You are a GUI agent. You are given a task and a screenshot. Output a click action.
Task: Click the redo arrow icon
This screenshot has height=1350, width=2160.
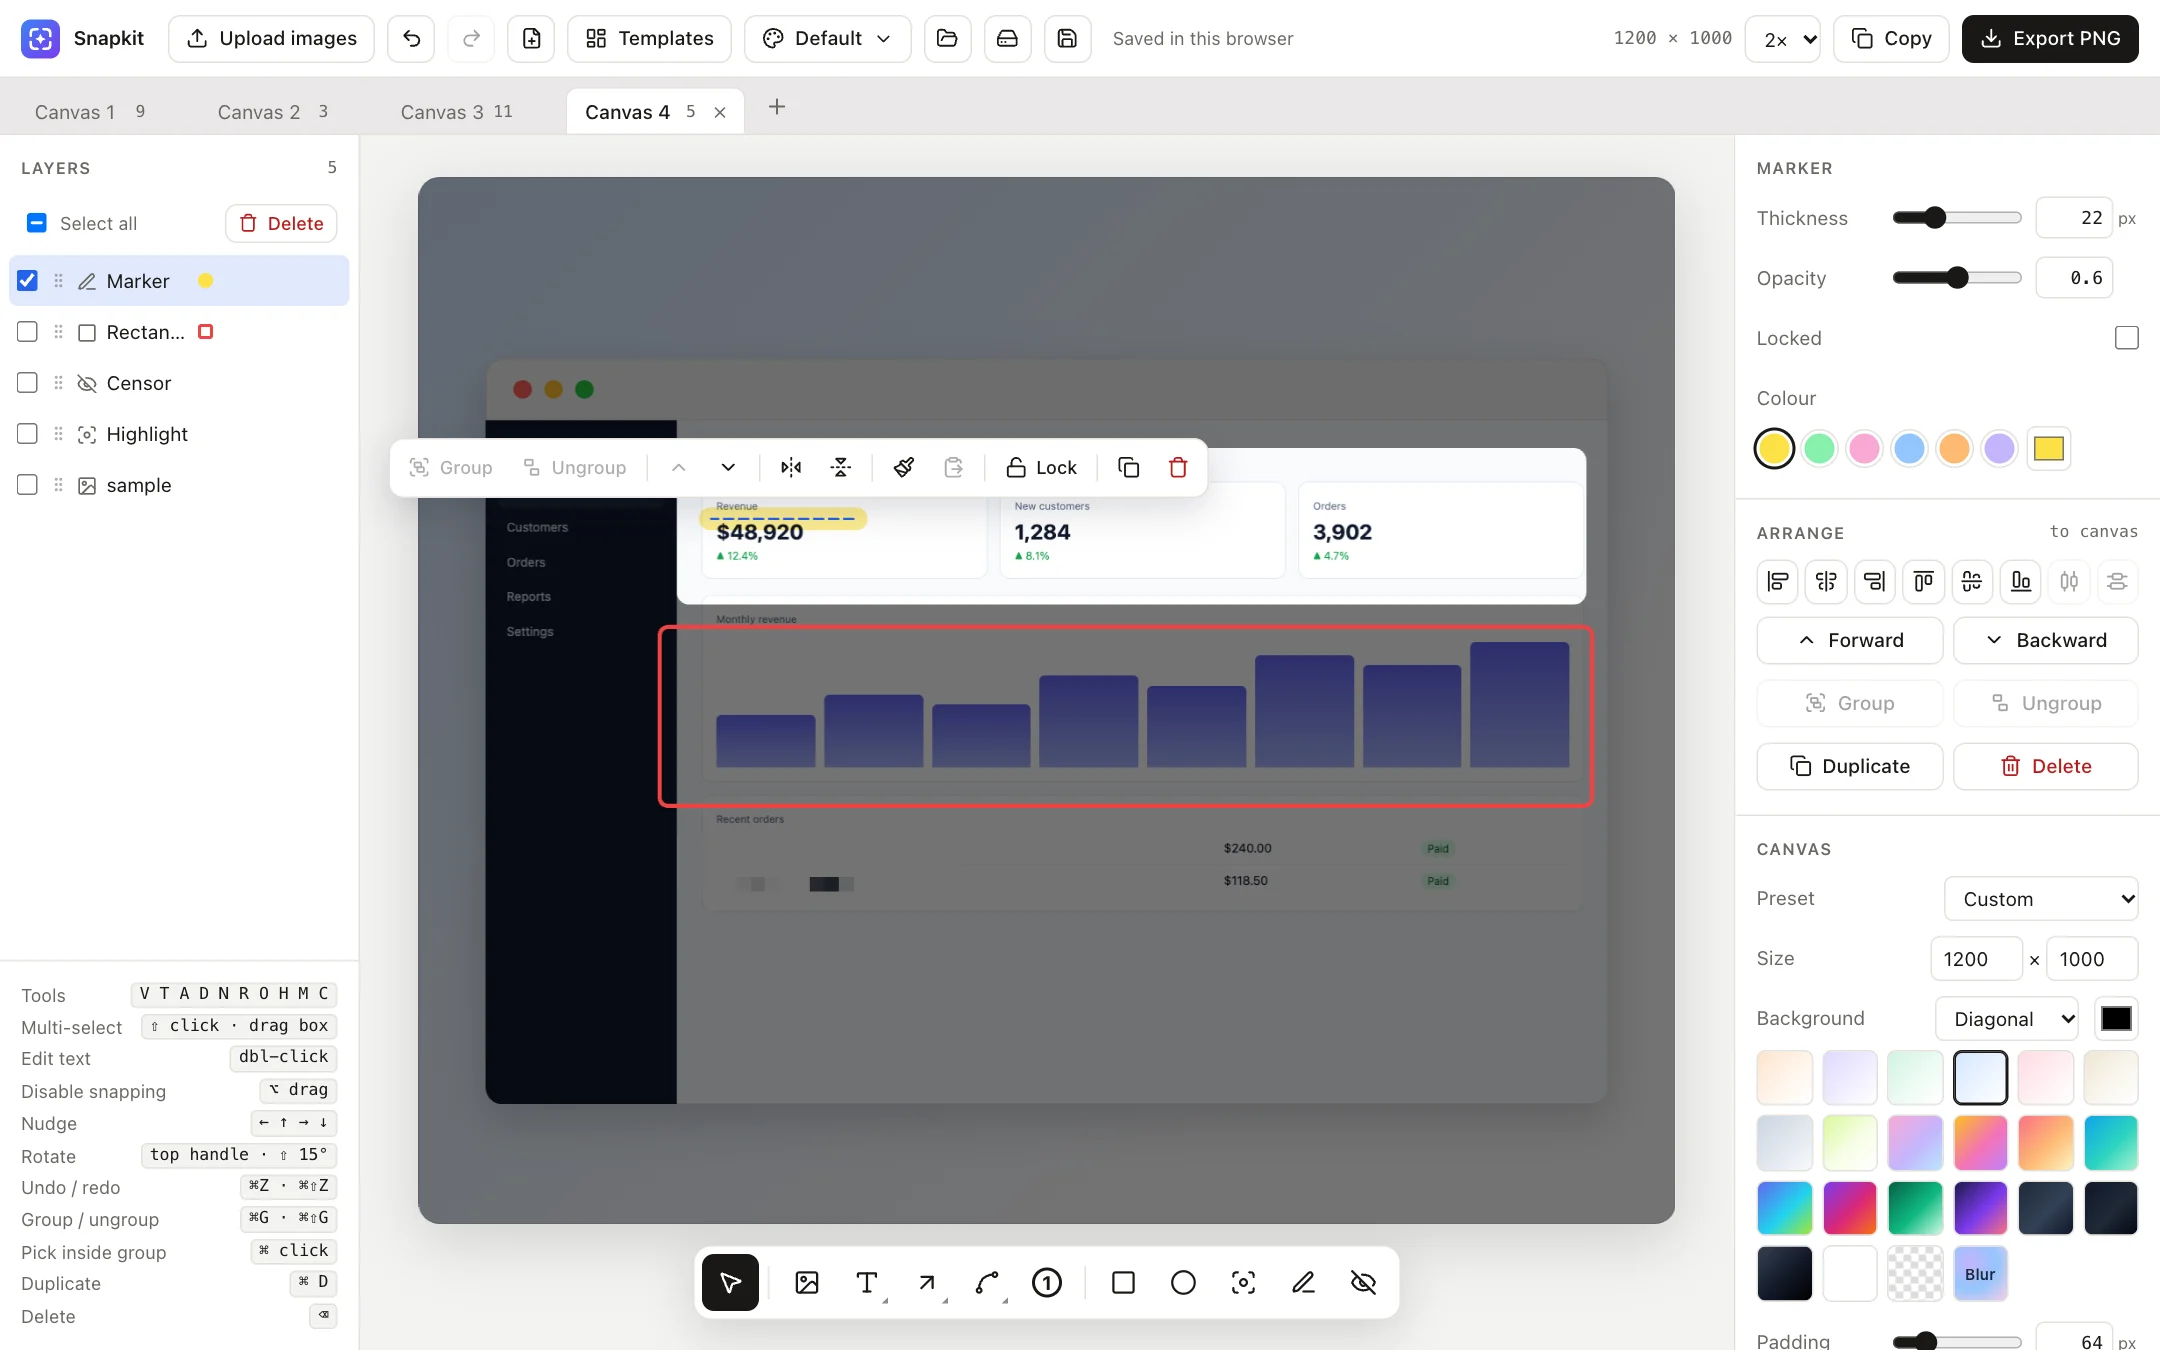point(471,38)
